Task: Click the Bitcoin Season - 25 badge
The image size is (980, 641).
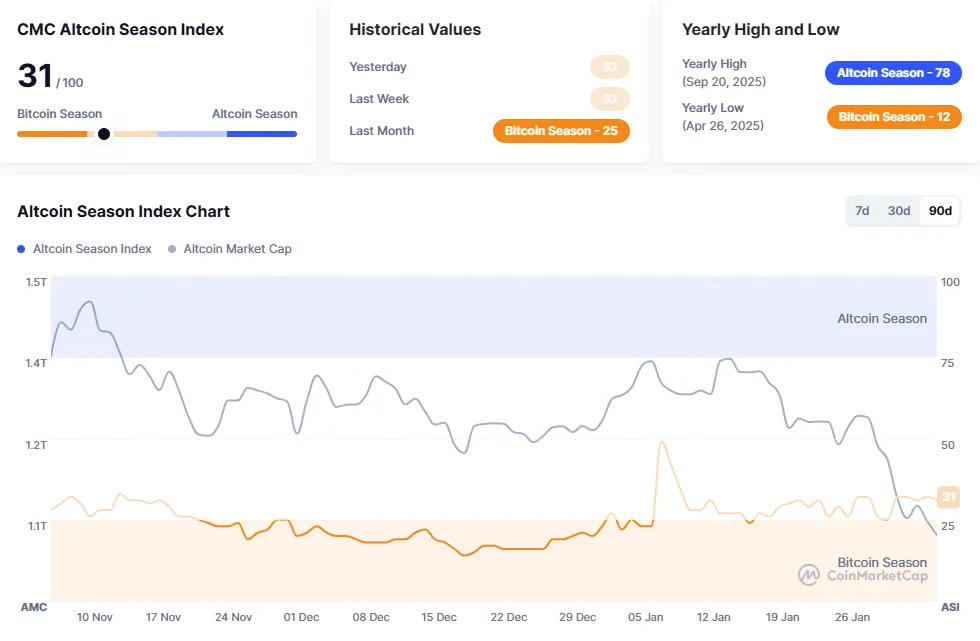Action: [x=561, y=131]
